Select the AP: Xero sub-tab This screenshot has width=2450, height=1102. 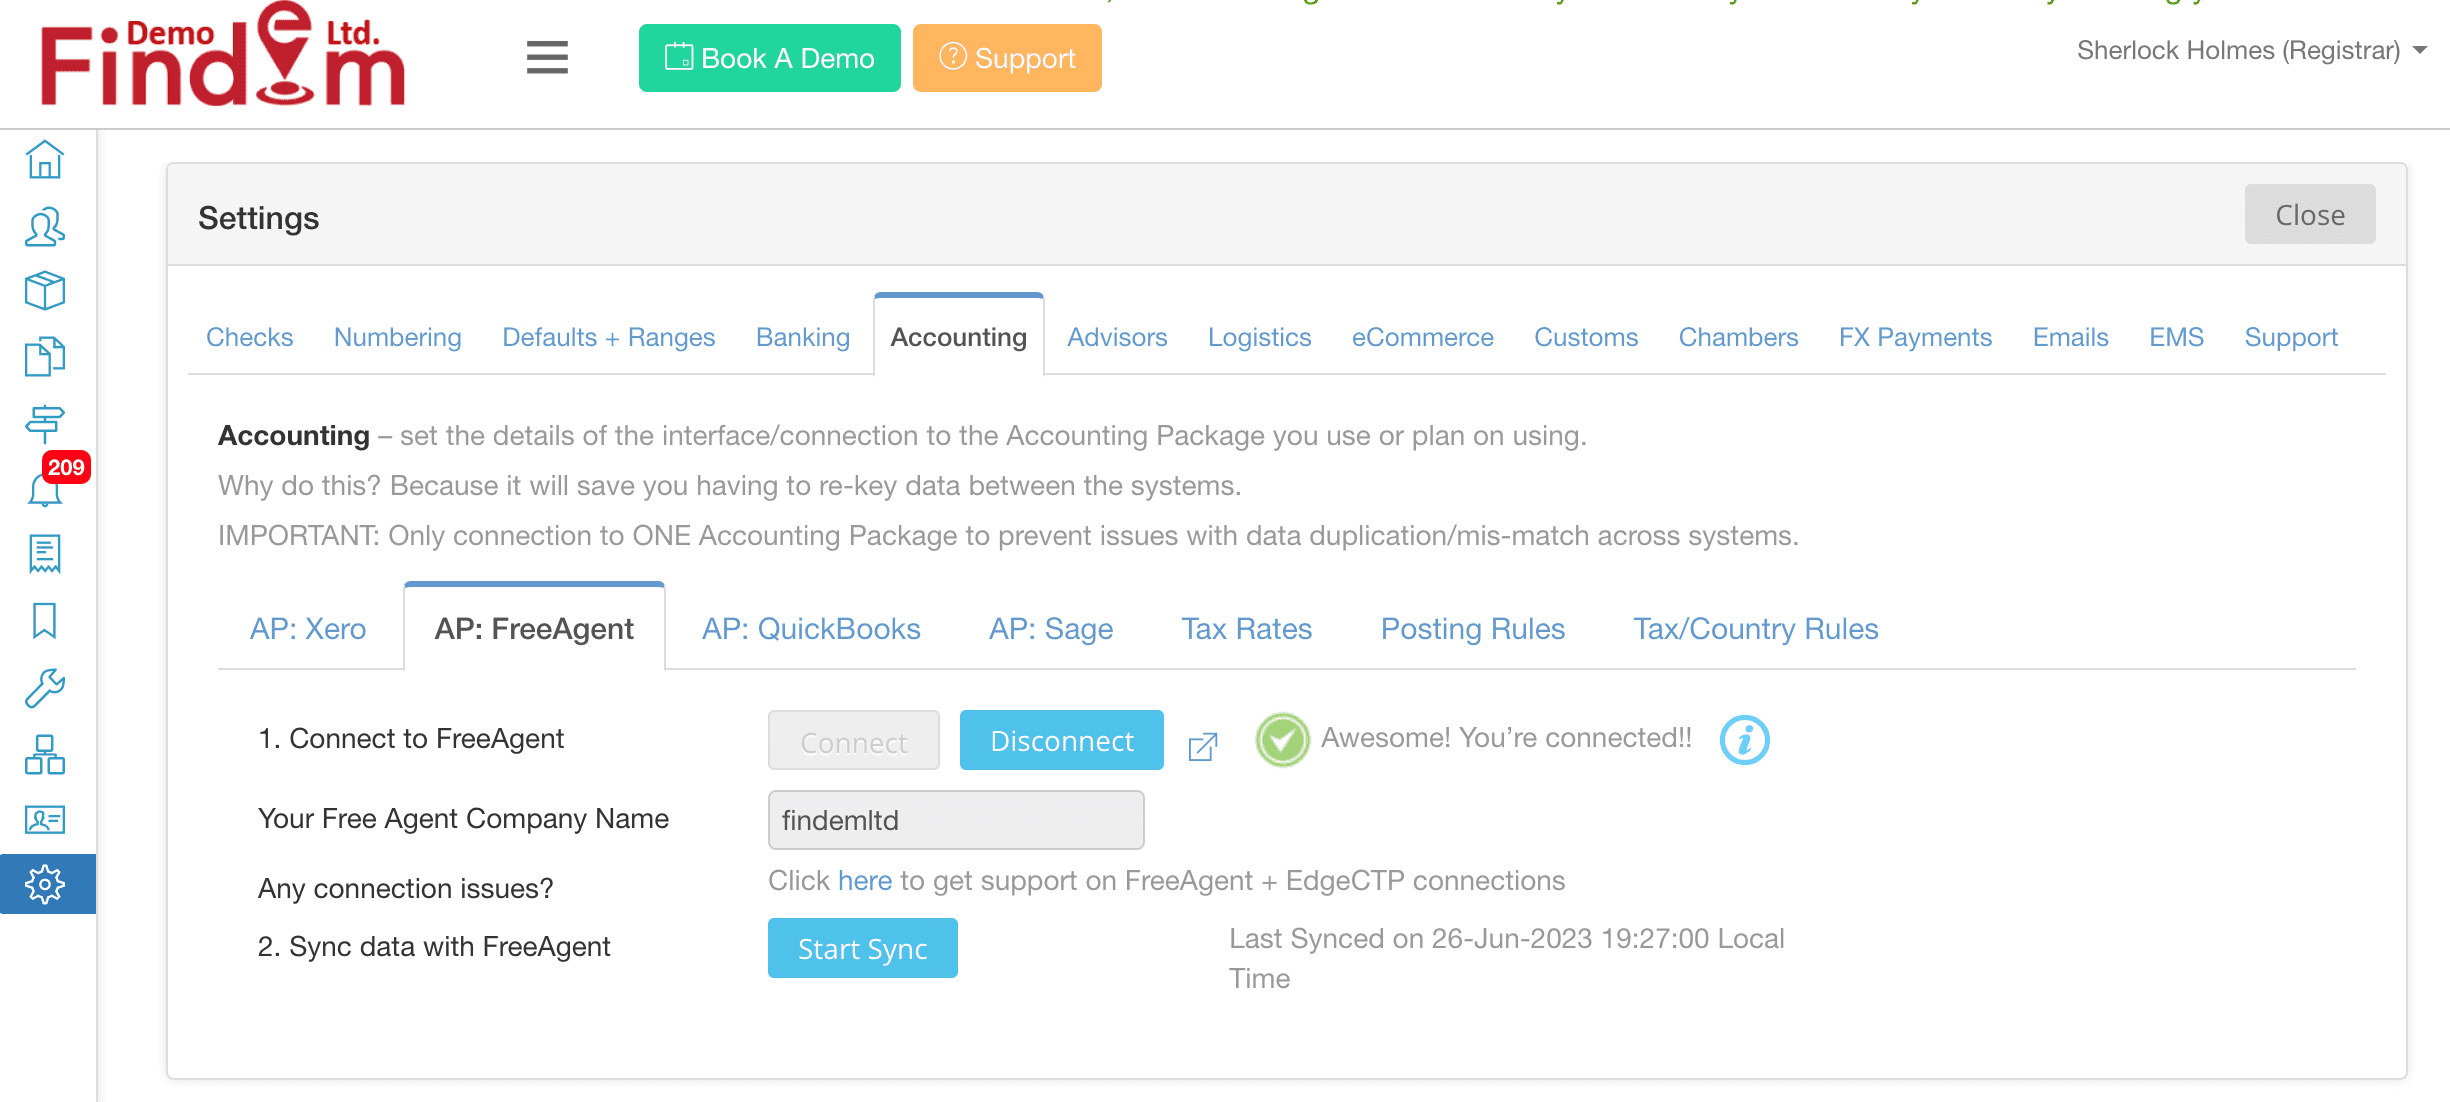[308, 629]
